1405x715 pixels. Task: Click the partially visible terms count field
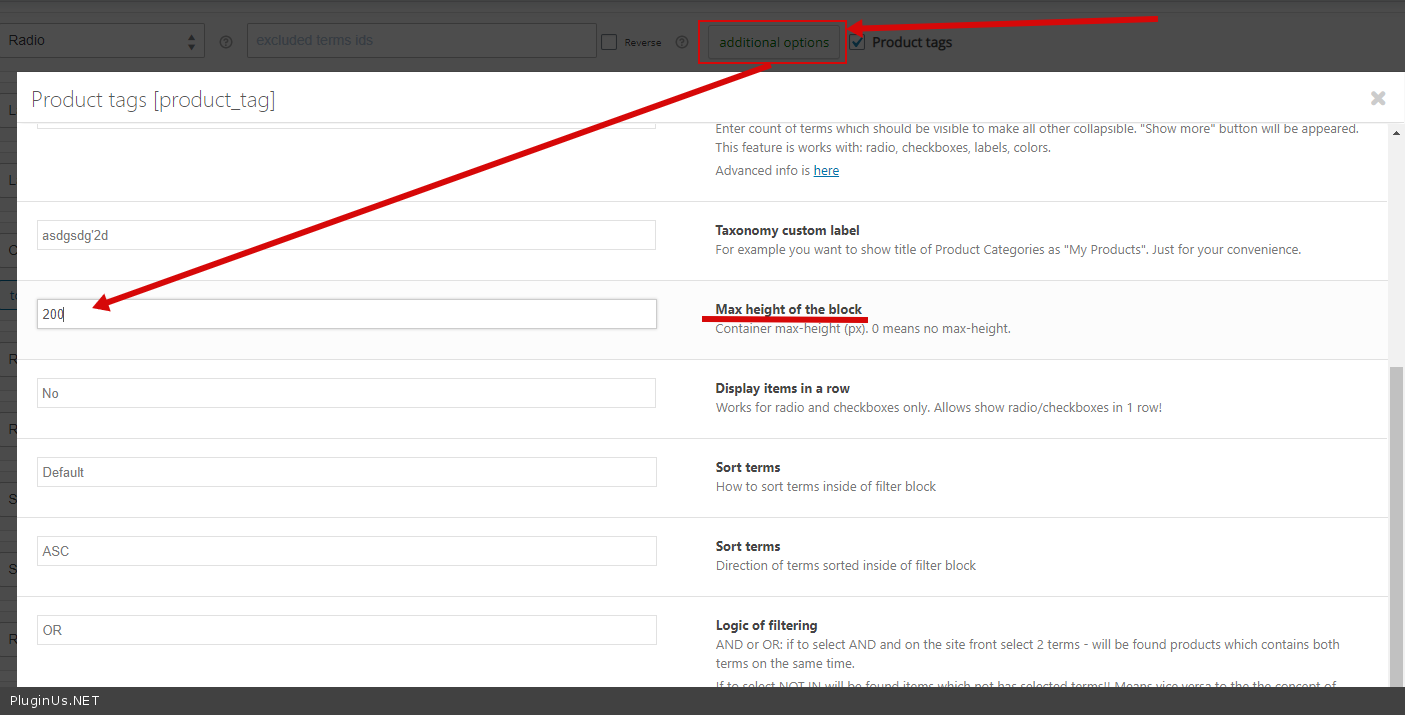[x=346, y=124]
